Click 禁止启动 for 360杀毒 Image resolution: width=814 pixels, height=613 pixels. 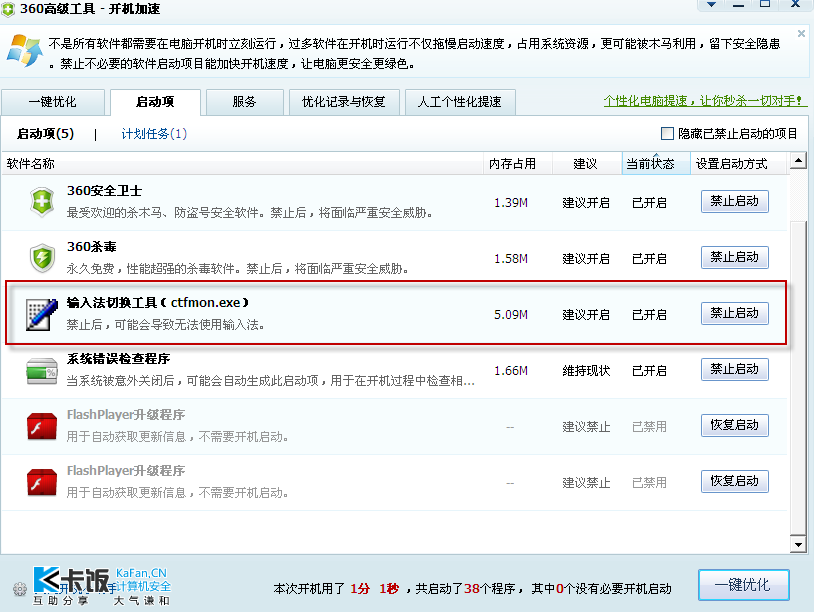coord(735,257)
